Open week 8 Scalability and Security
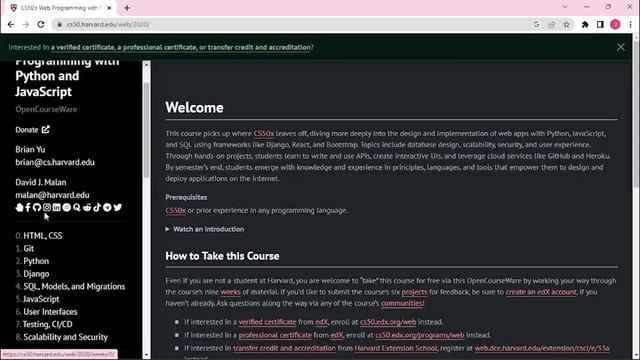The height and width of the screenshot is (360, 640). (65, 337)
